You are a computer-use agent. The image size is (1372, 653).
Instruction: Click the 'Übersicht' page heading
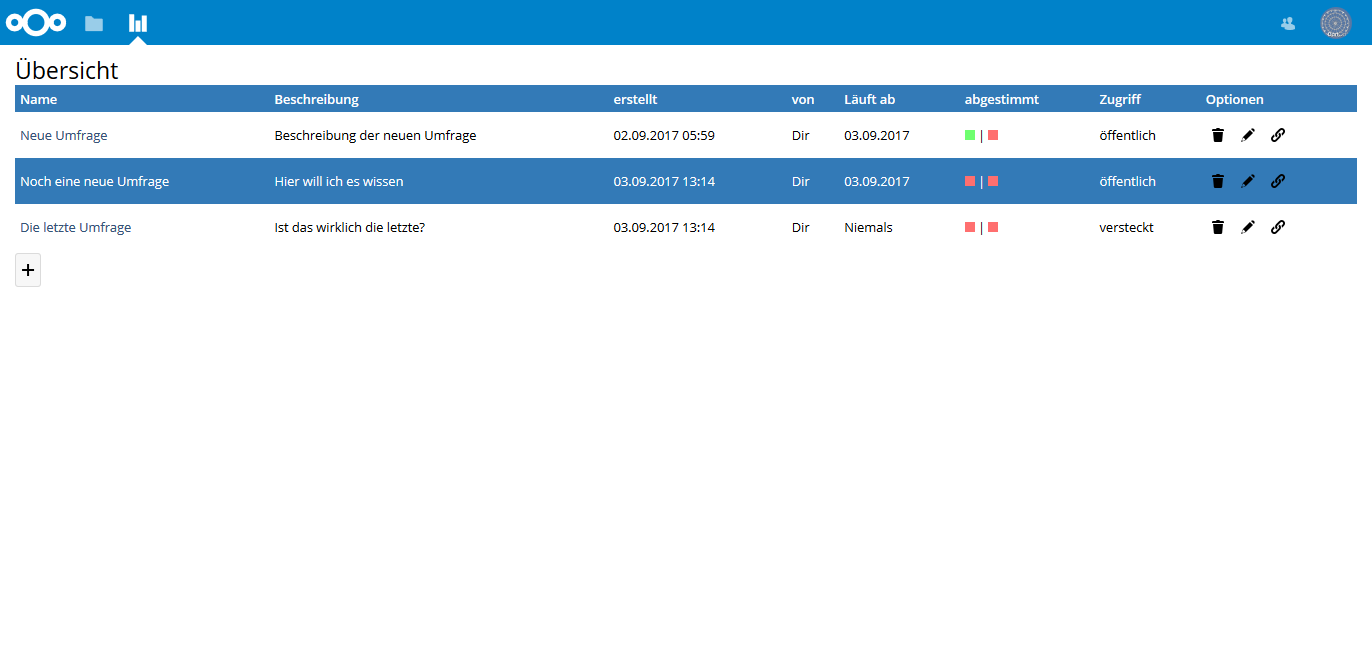tap(67, 70)
